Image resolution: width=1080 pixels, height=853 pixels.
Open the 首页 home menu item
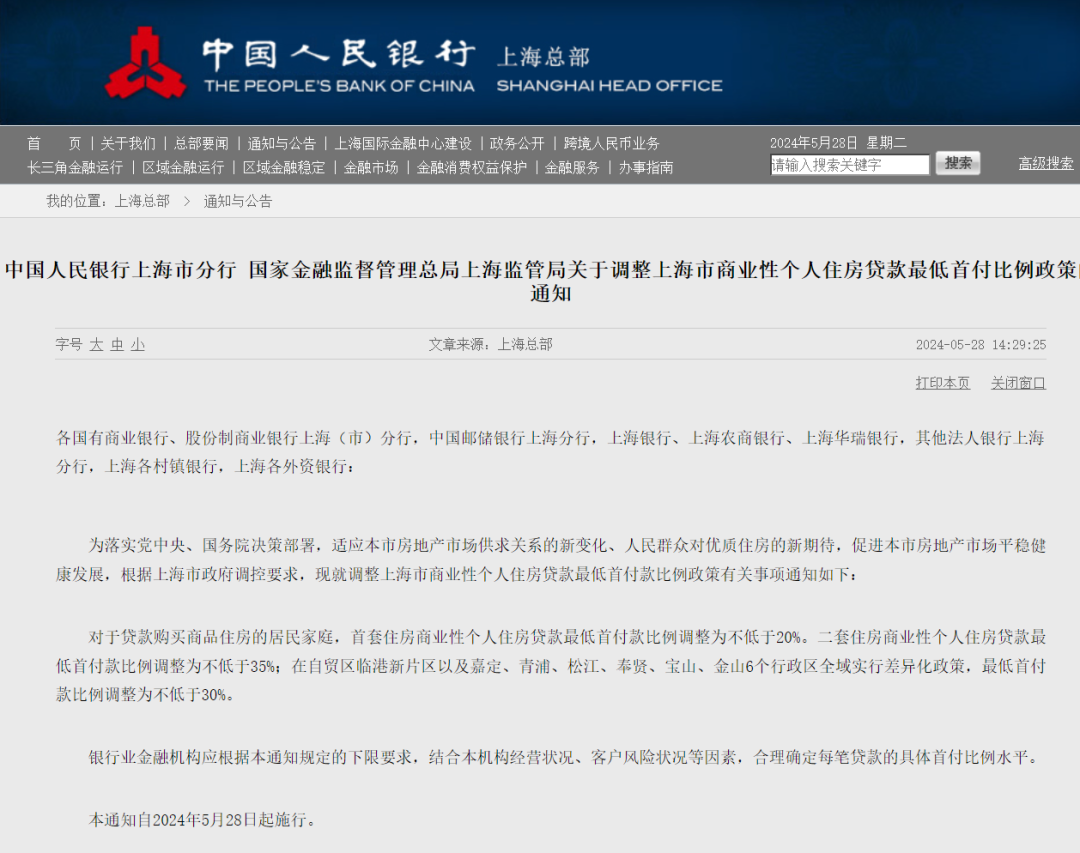click(x=54, y=143)
